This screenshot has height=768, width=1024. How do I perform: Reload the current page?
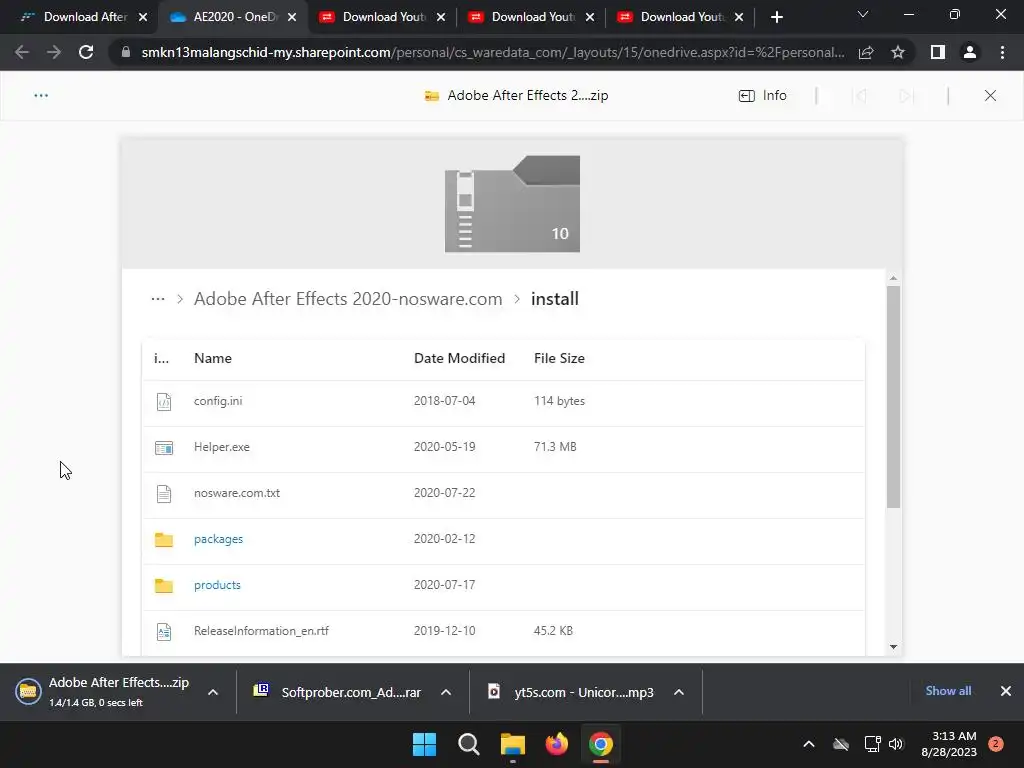pyautogui.click(x=86, y=52)
